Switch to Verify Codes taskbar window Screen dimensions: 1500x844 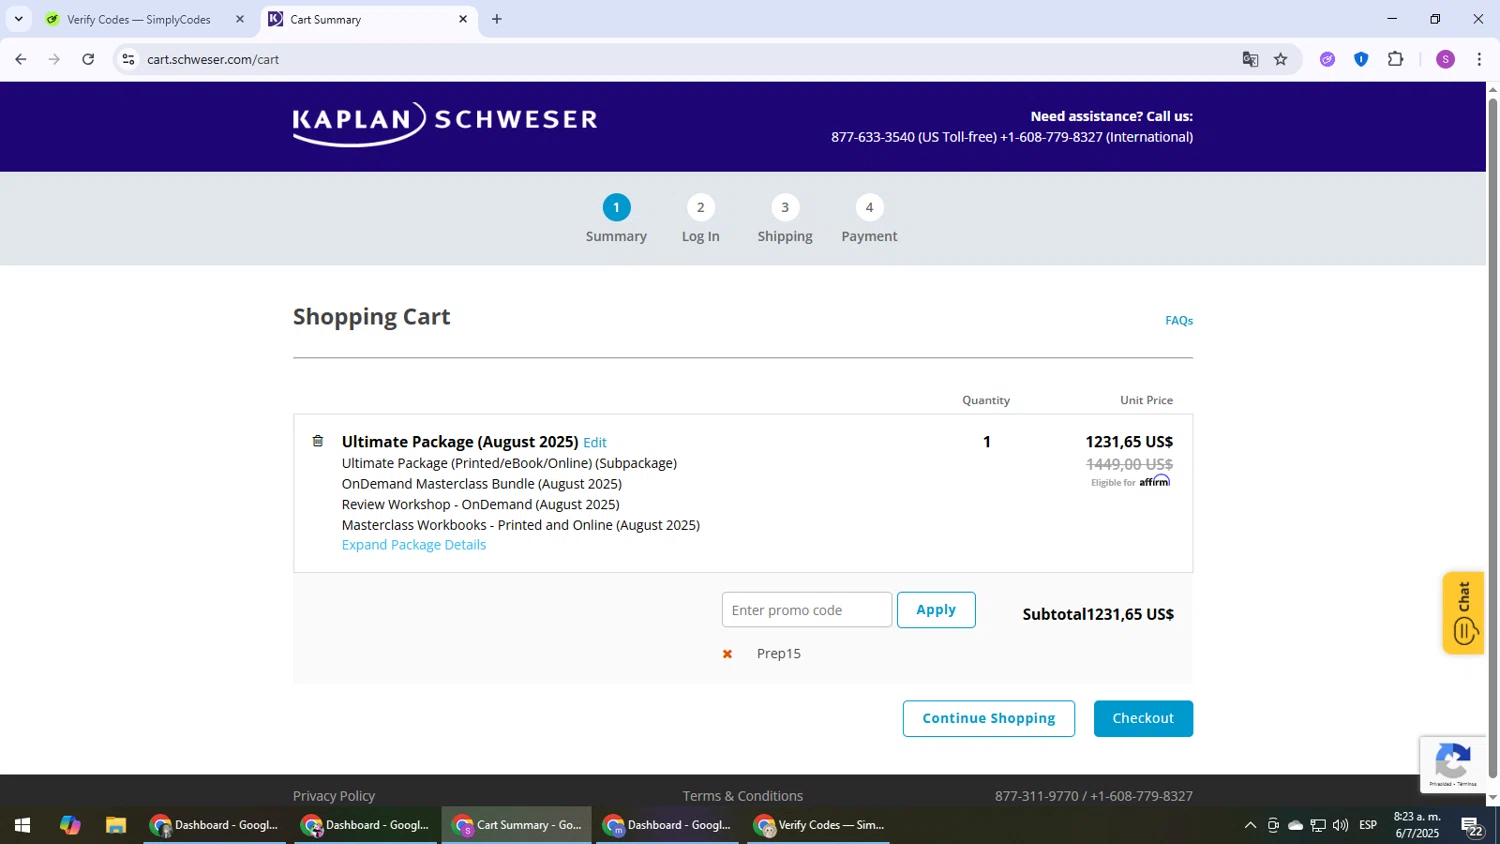point(819,825)
